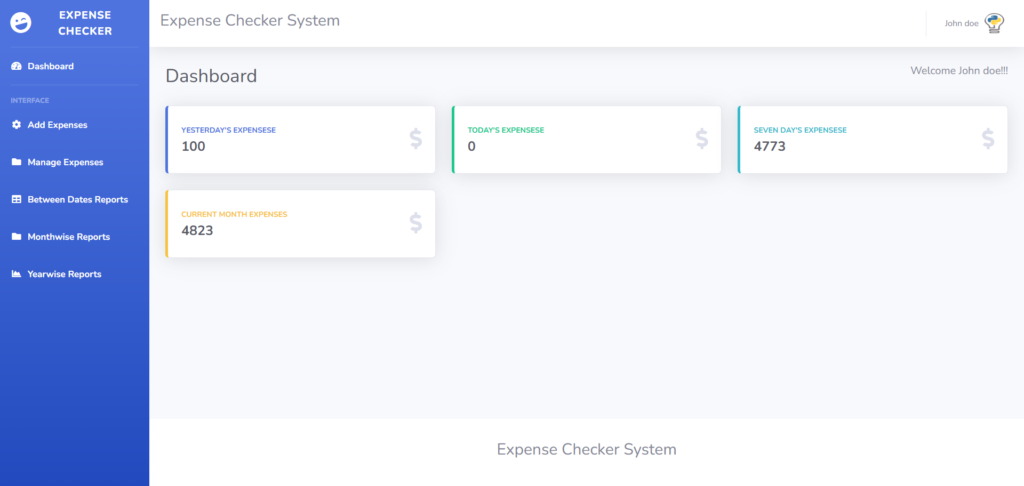Viewport: 1024px width, 486px height.
Task: Click the dollar icon on Today's Expenses card
Action: 702,139
